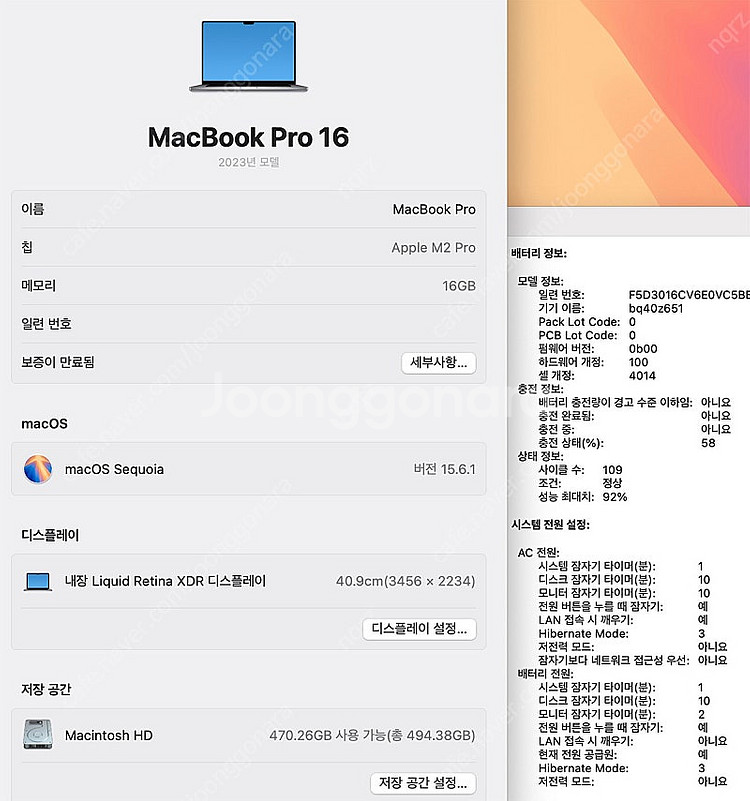Screen dimensions: 750x801
Task: Click the Macintosh HD name text
Action: [x=109, y=736]
